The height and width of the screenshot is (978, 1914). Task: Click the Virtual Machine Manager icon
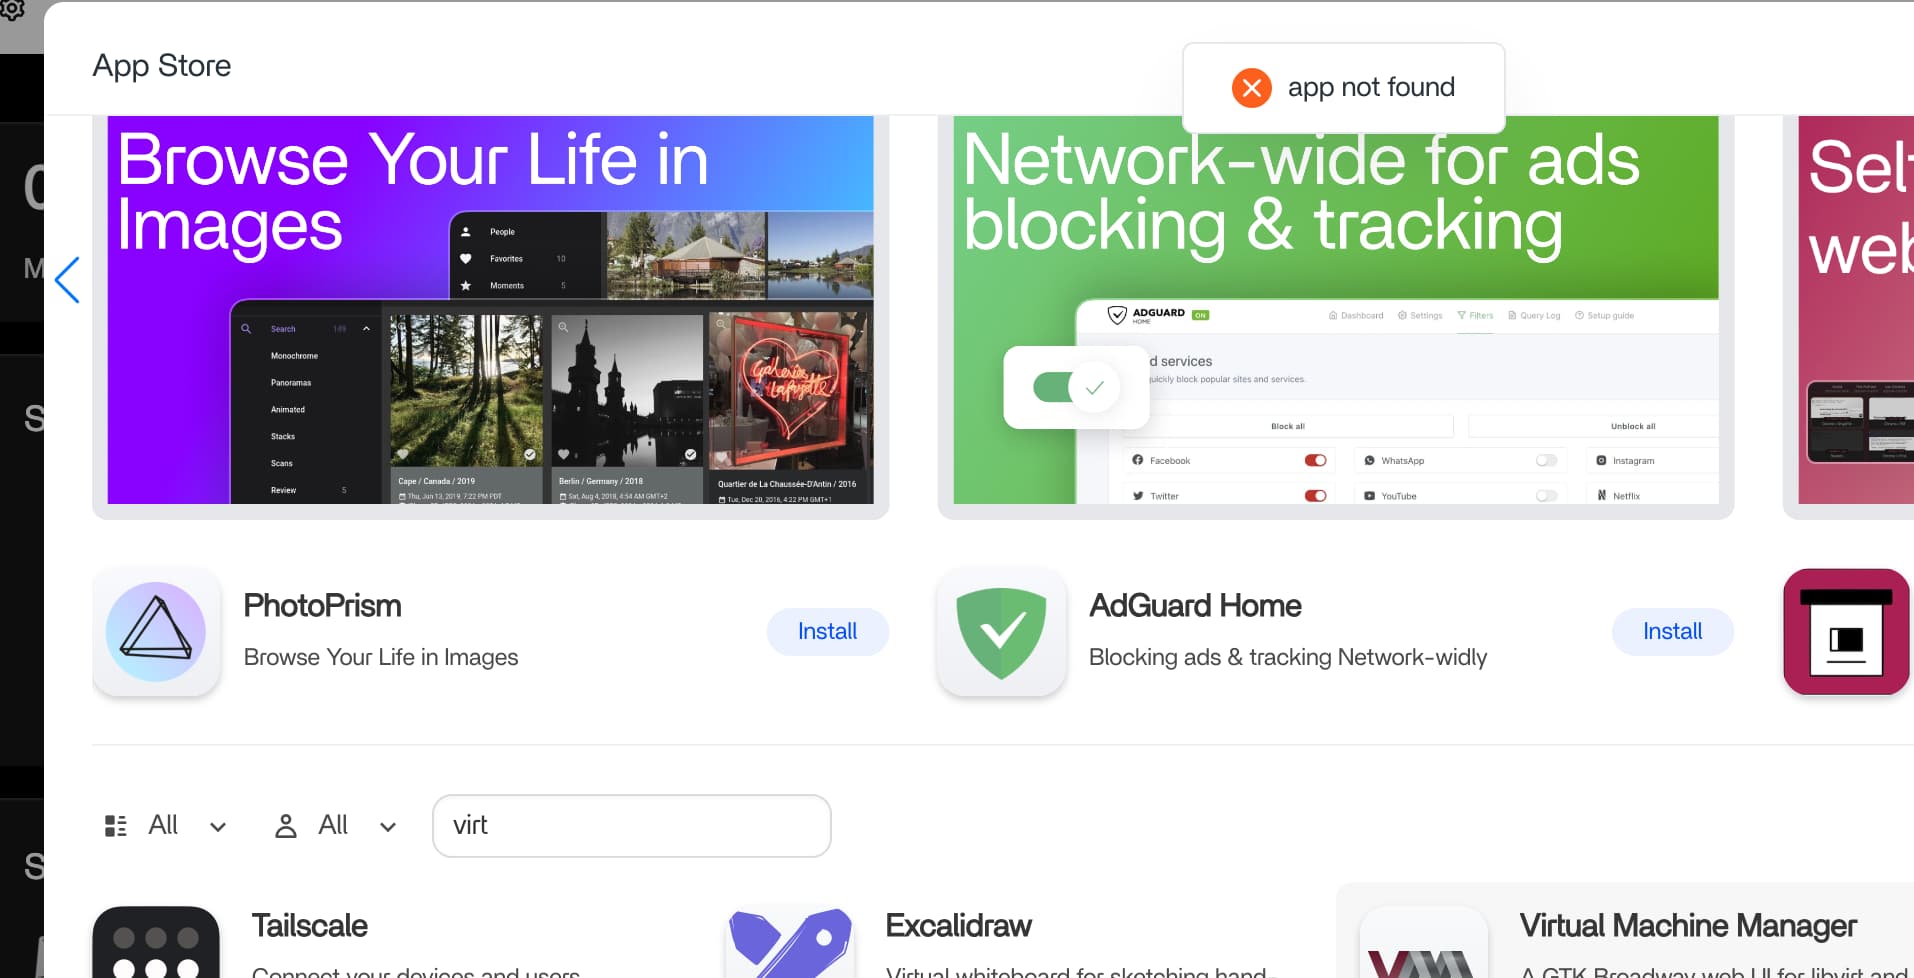tap(1423, 942)
